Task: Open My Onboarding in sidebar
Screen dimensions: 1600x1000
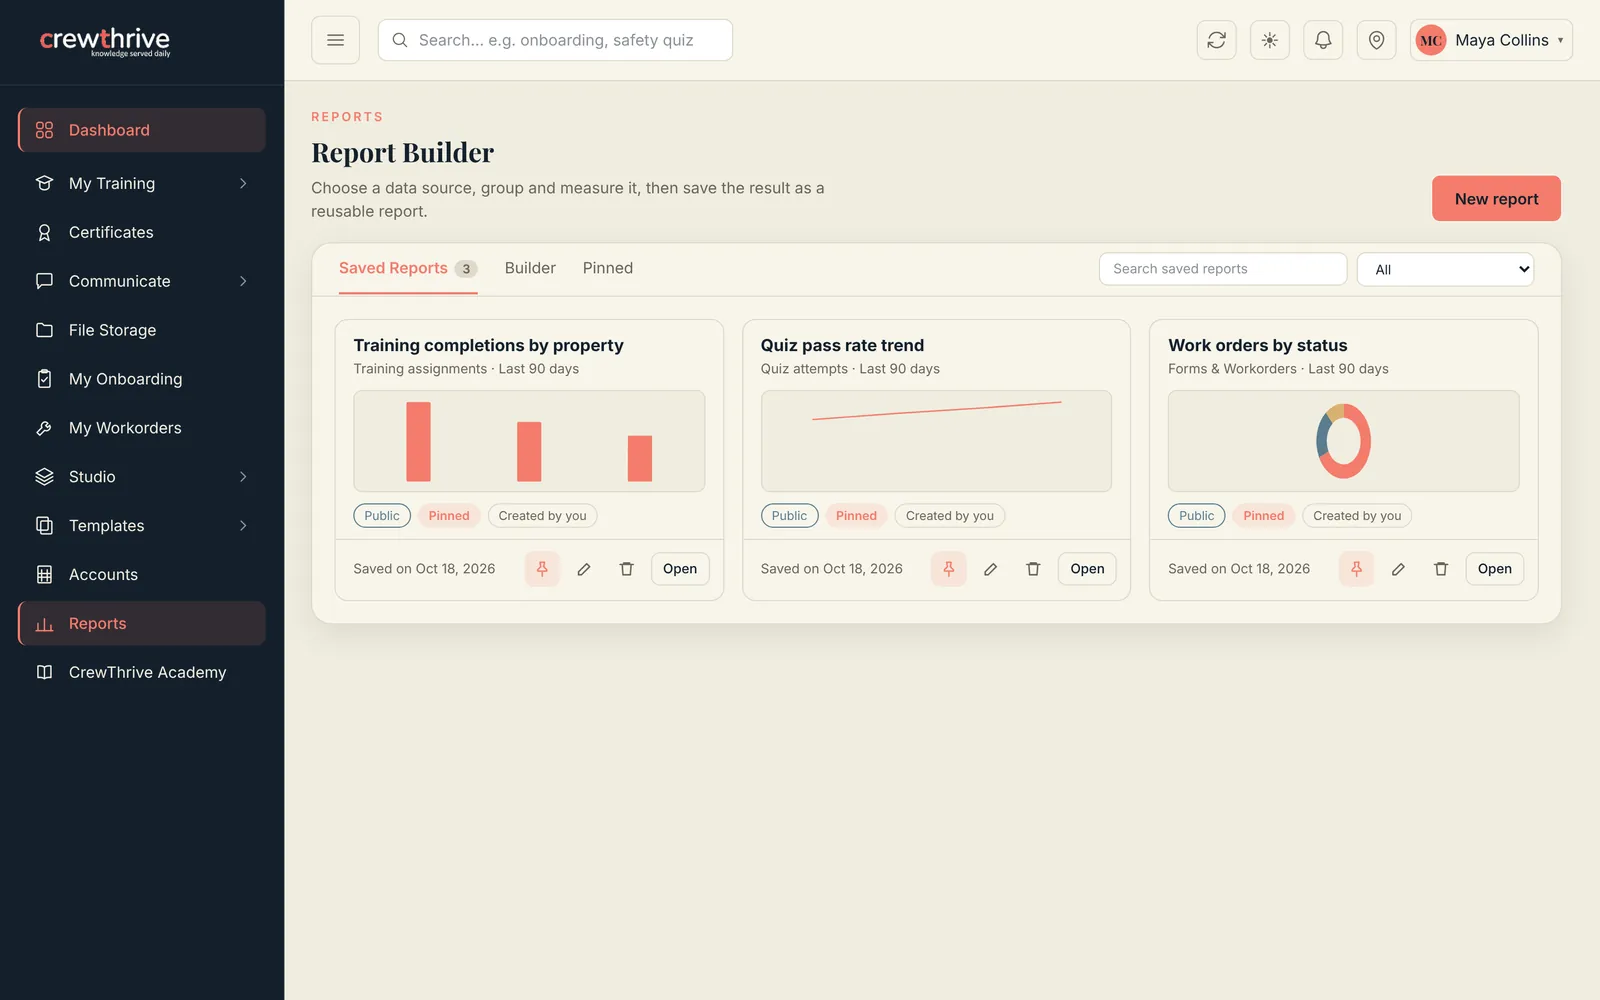Action: point(142,379)
